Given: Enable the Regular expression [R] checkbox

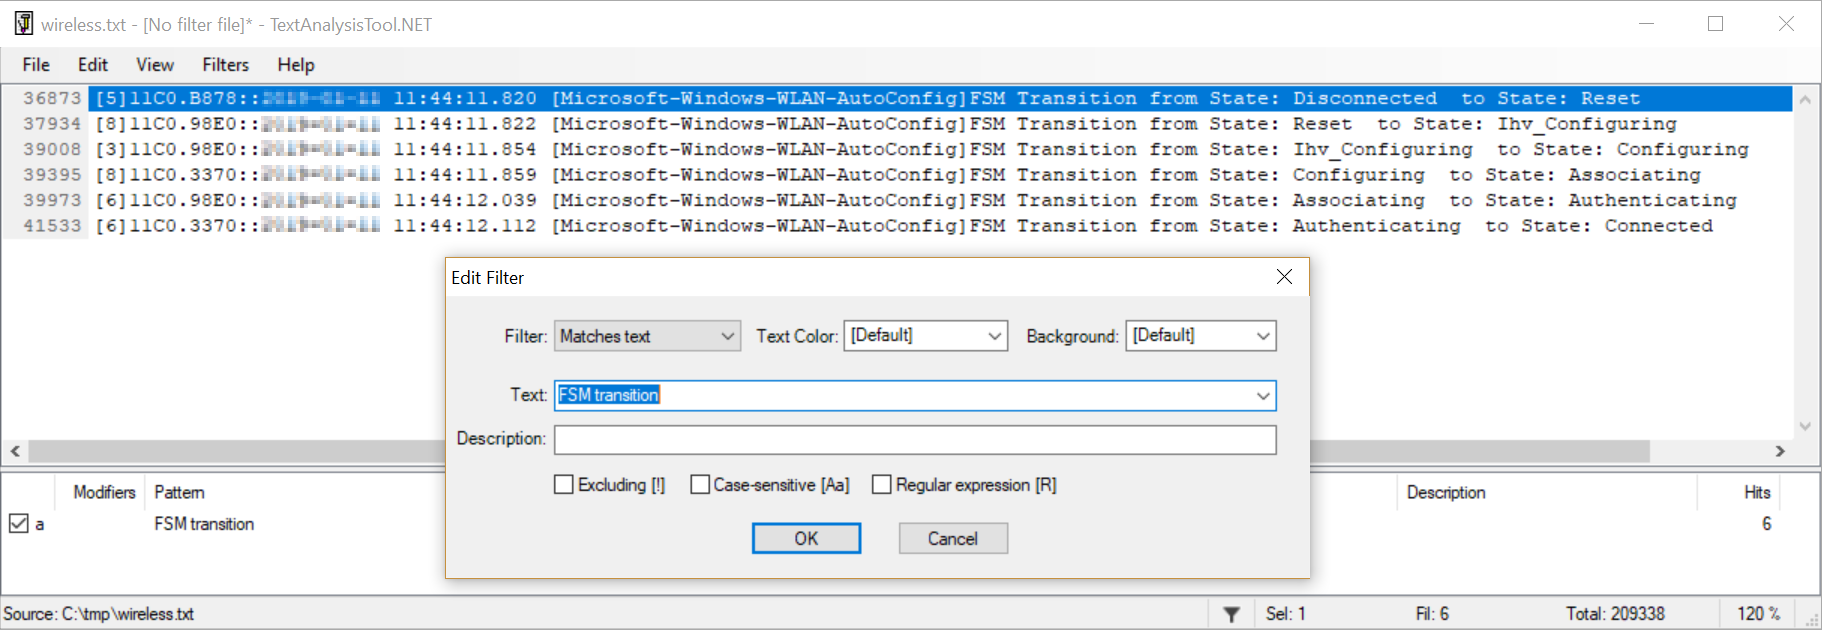Looking at the screenshot, I should [x=882, y=485].
